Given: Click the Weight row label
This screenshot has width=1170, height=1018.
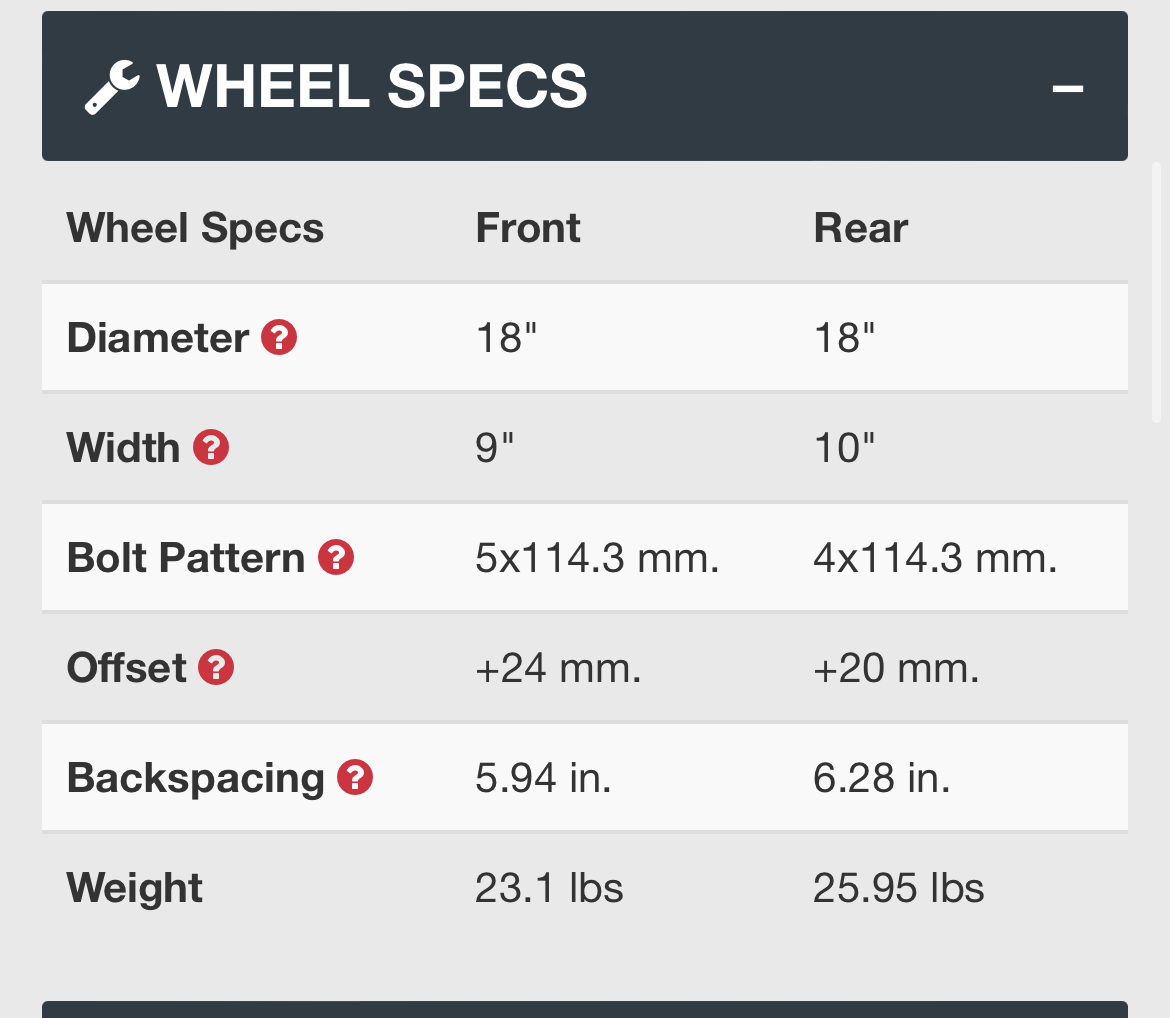Looking at the screenshot, I should [134, 888].
